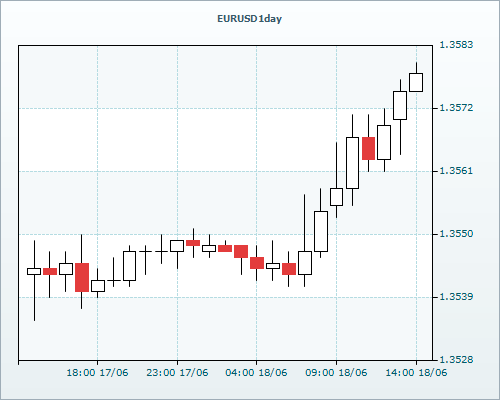Select the 18:00 17/06 time label
The width and height of the screenshot is (500, 400).
(x=97, y=373)
